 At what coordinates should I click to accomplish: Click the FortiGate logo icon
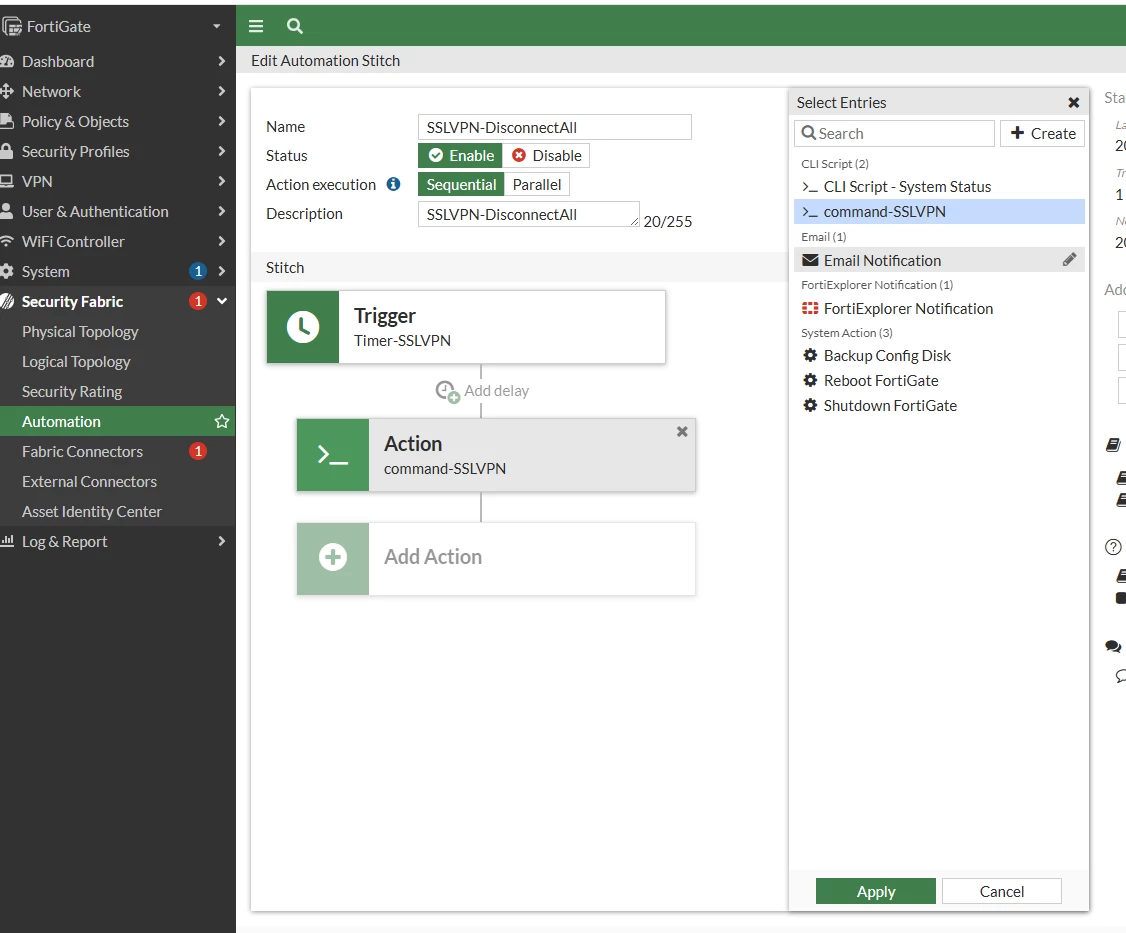point(11,27)
